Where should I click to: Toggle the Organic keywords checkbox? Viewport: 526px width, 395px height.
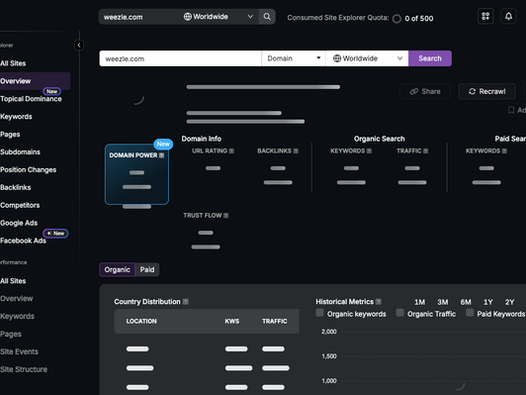click(320, 313)
